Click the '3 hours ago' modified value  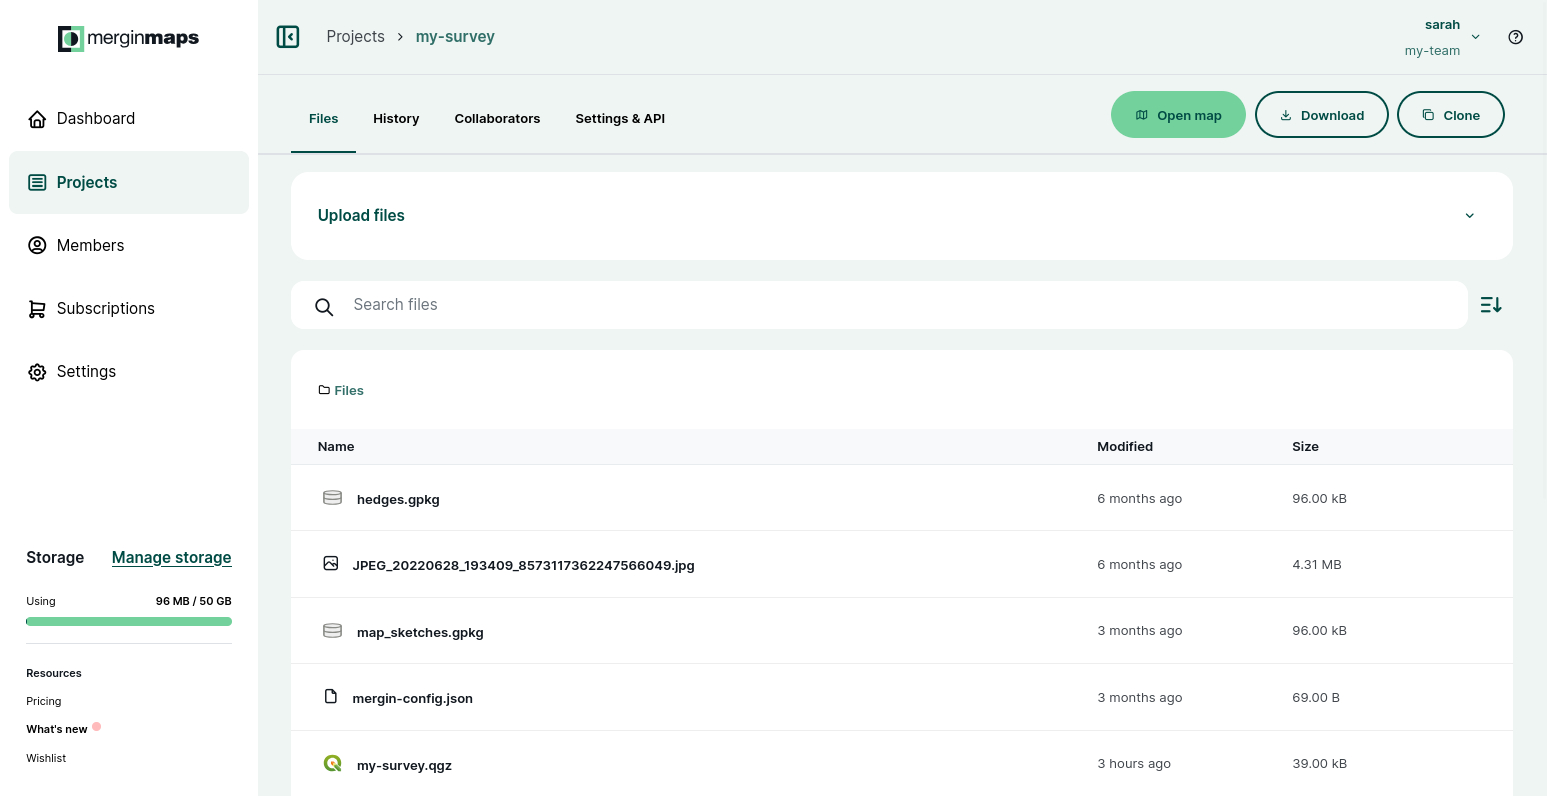(1134, 764)
